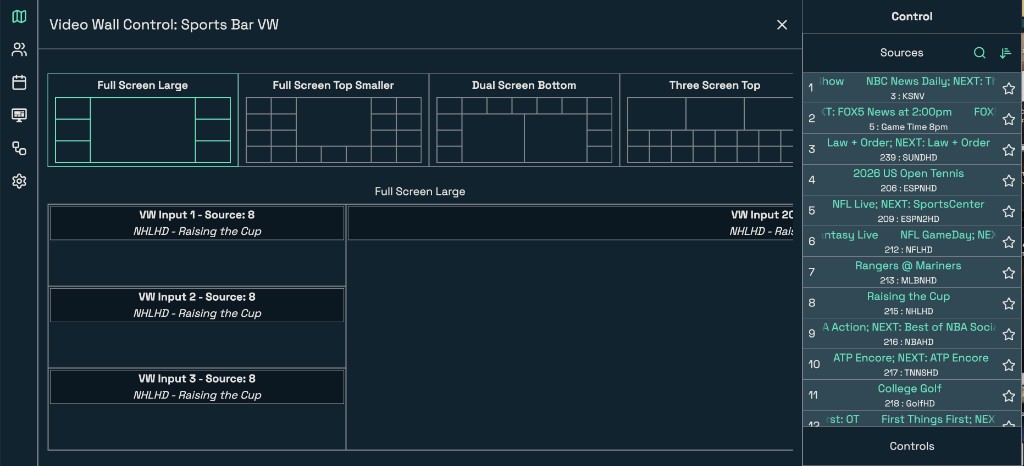
Task: Search sources with the magnifier icon
Action: (980, 53)
